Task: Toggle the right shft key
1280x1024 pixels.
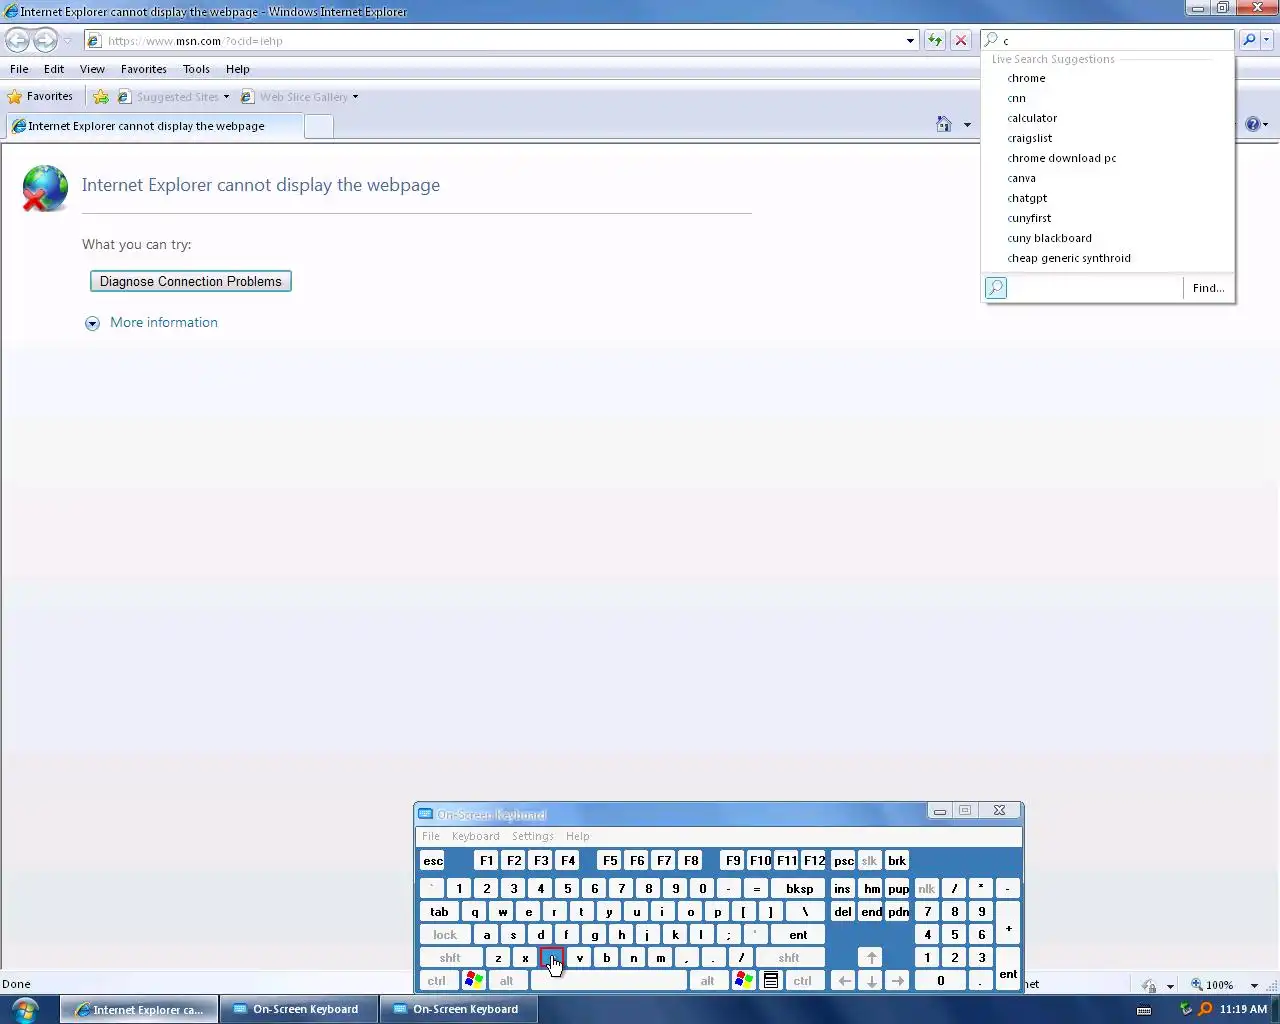Action: pos(789,958)
